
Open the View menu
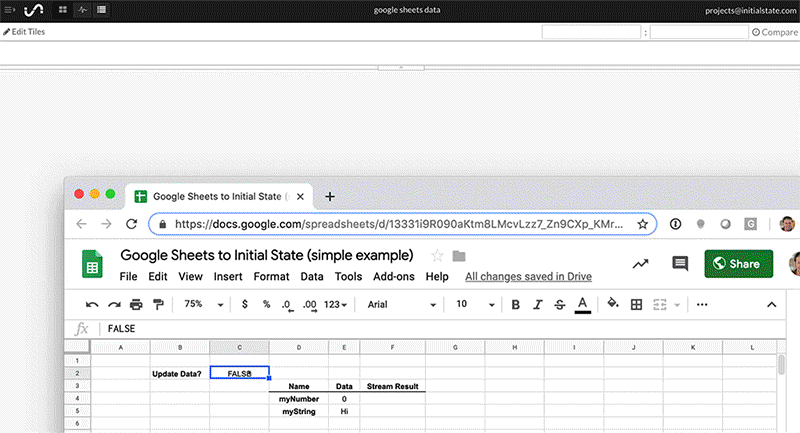(190, 276)
